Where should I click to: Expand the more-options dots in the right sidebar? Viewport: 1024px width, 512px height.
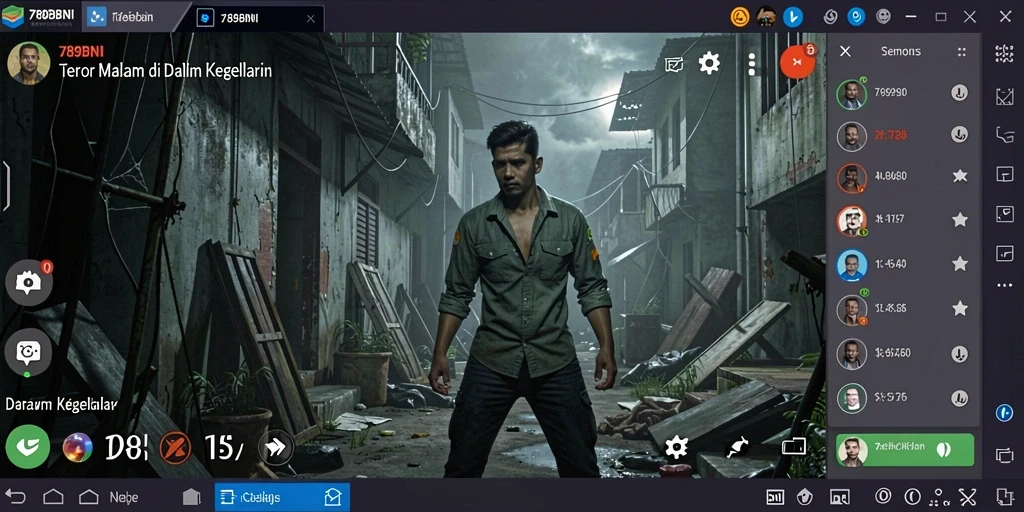point(1004,285)
